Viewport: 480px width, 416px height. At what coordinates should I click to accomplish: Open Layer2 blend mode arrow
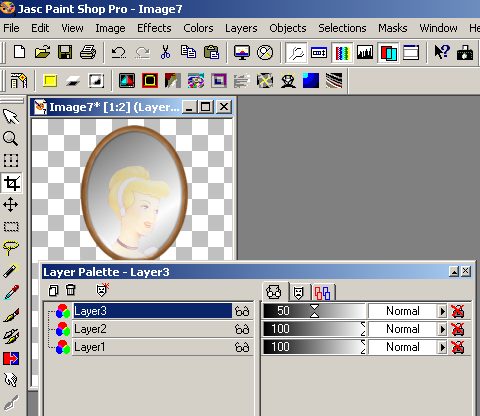pyautogui.click(x=442, y=329)
